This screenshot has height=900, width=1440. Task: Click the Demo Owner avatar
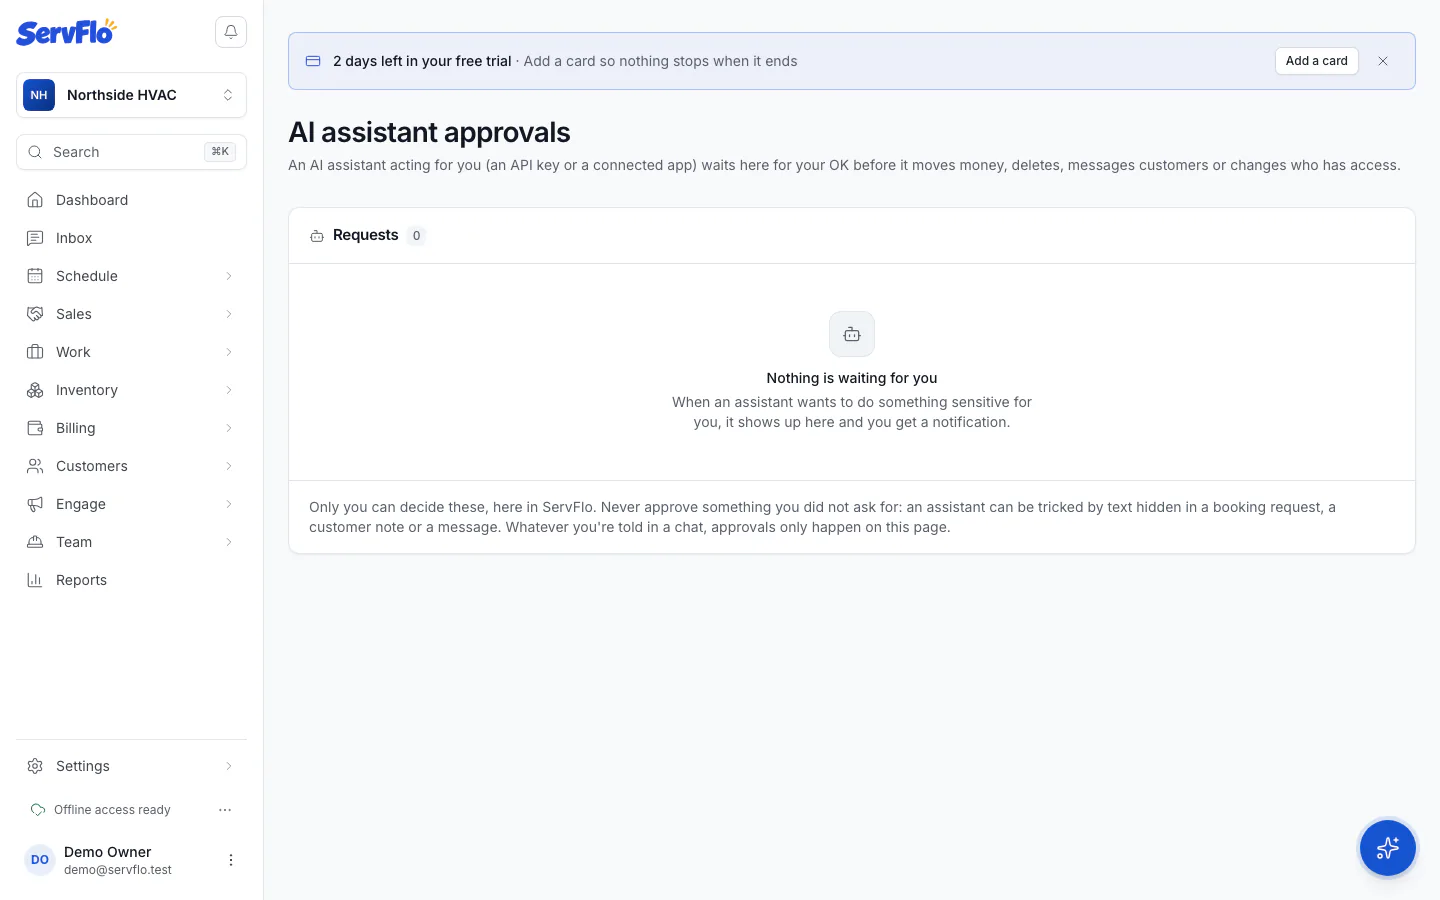[40, 860]
